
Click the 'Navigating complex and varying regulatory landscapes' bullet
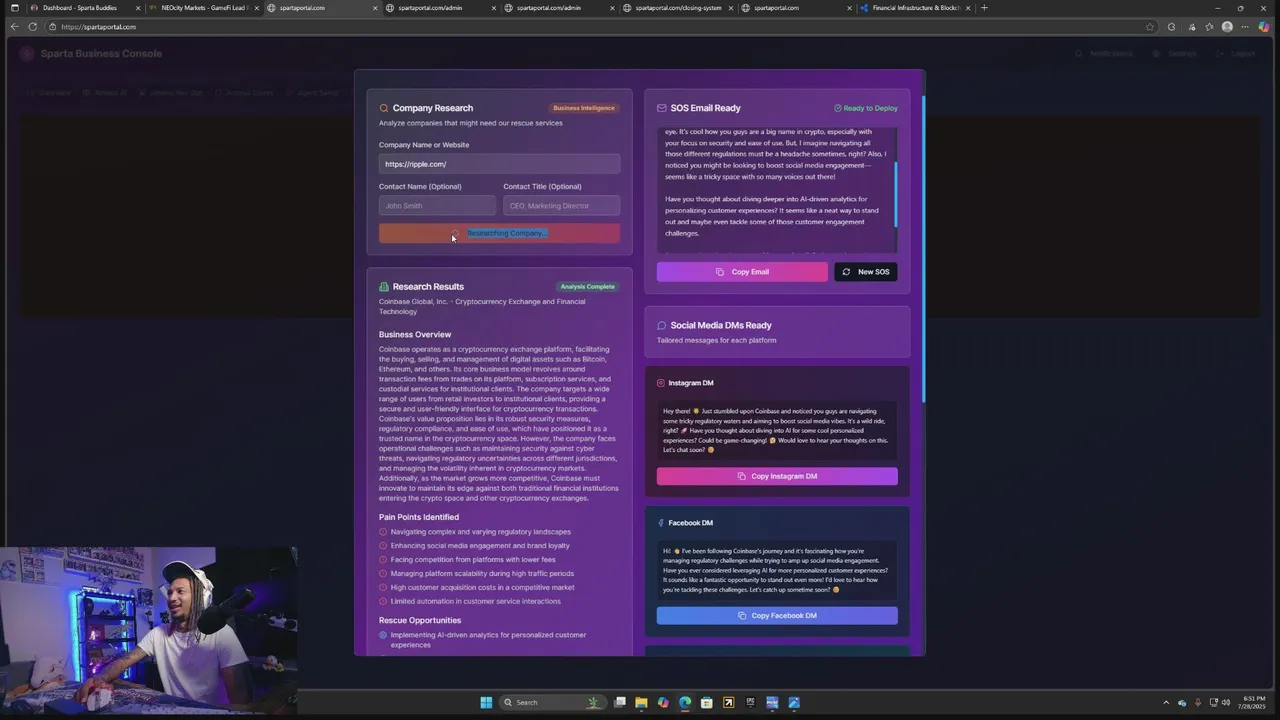click(x=383, y=532)
